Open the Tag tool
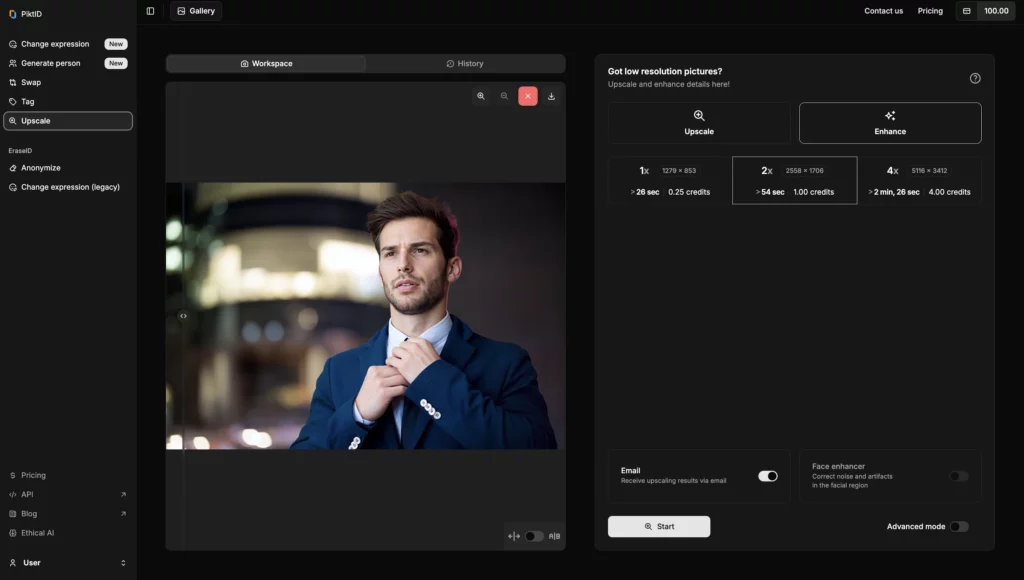This screenshot has height=580, width=1024. [28, 101]
